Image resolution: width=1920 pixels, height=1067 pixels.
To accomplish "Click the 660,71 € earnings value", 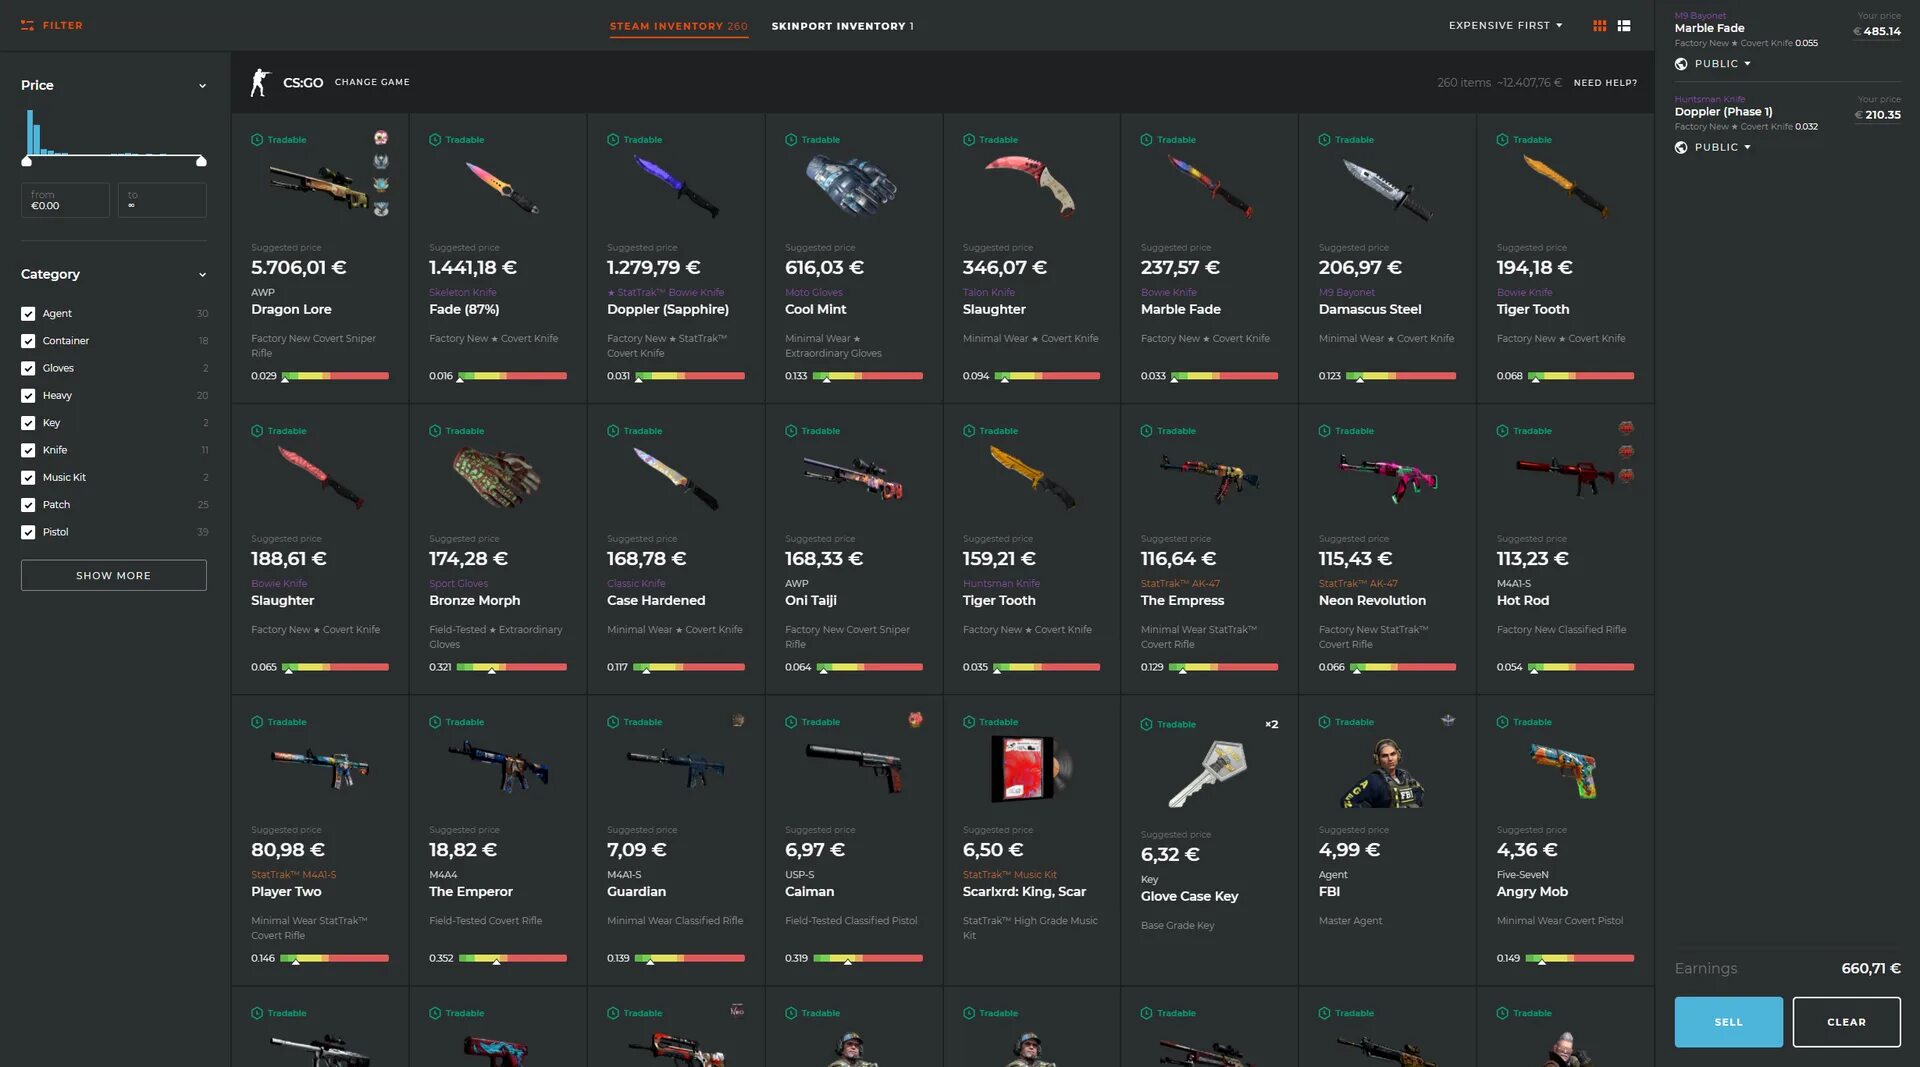I will [1871, 968].
